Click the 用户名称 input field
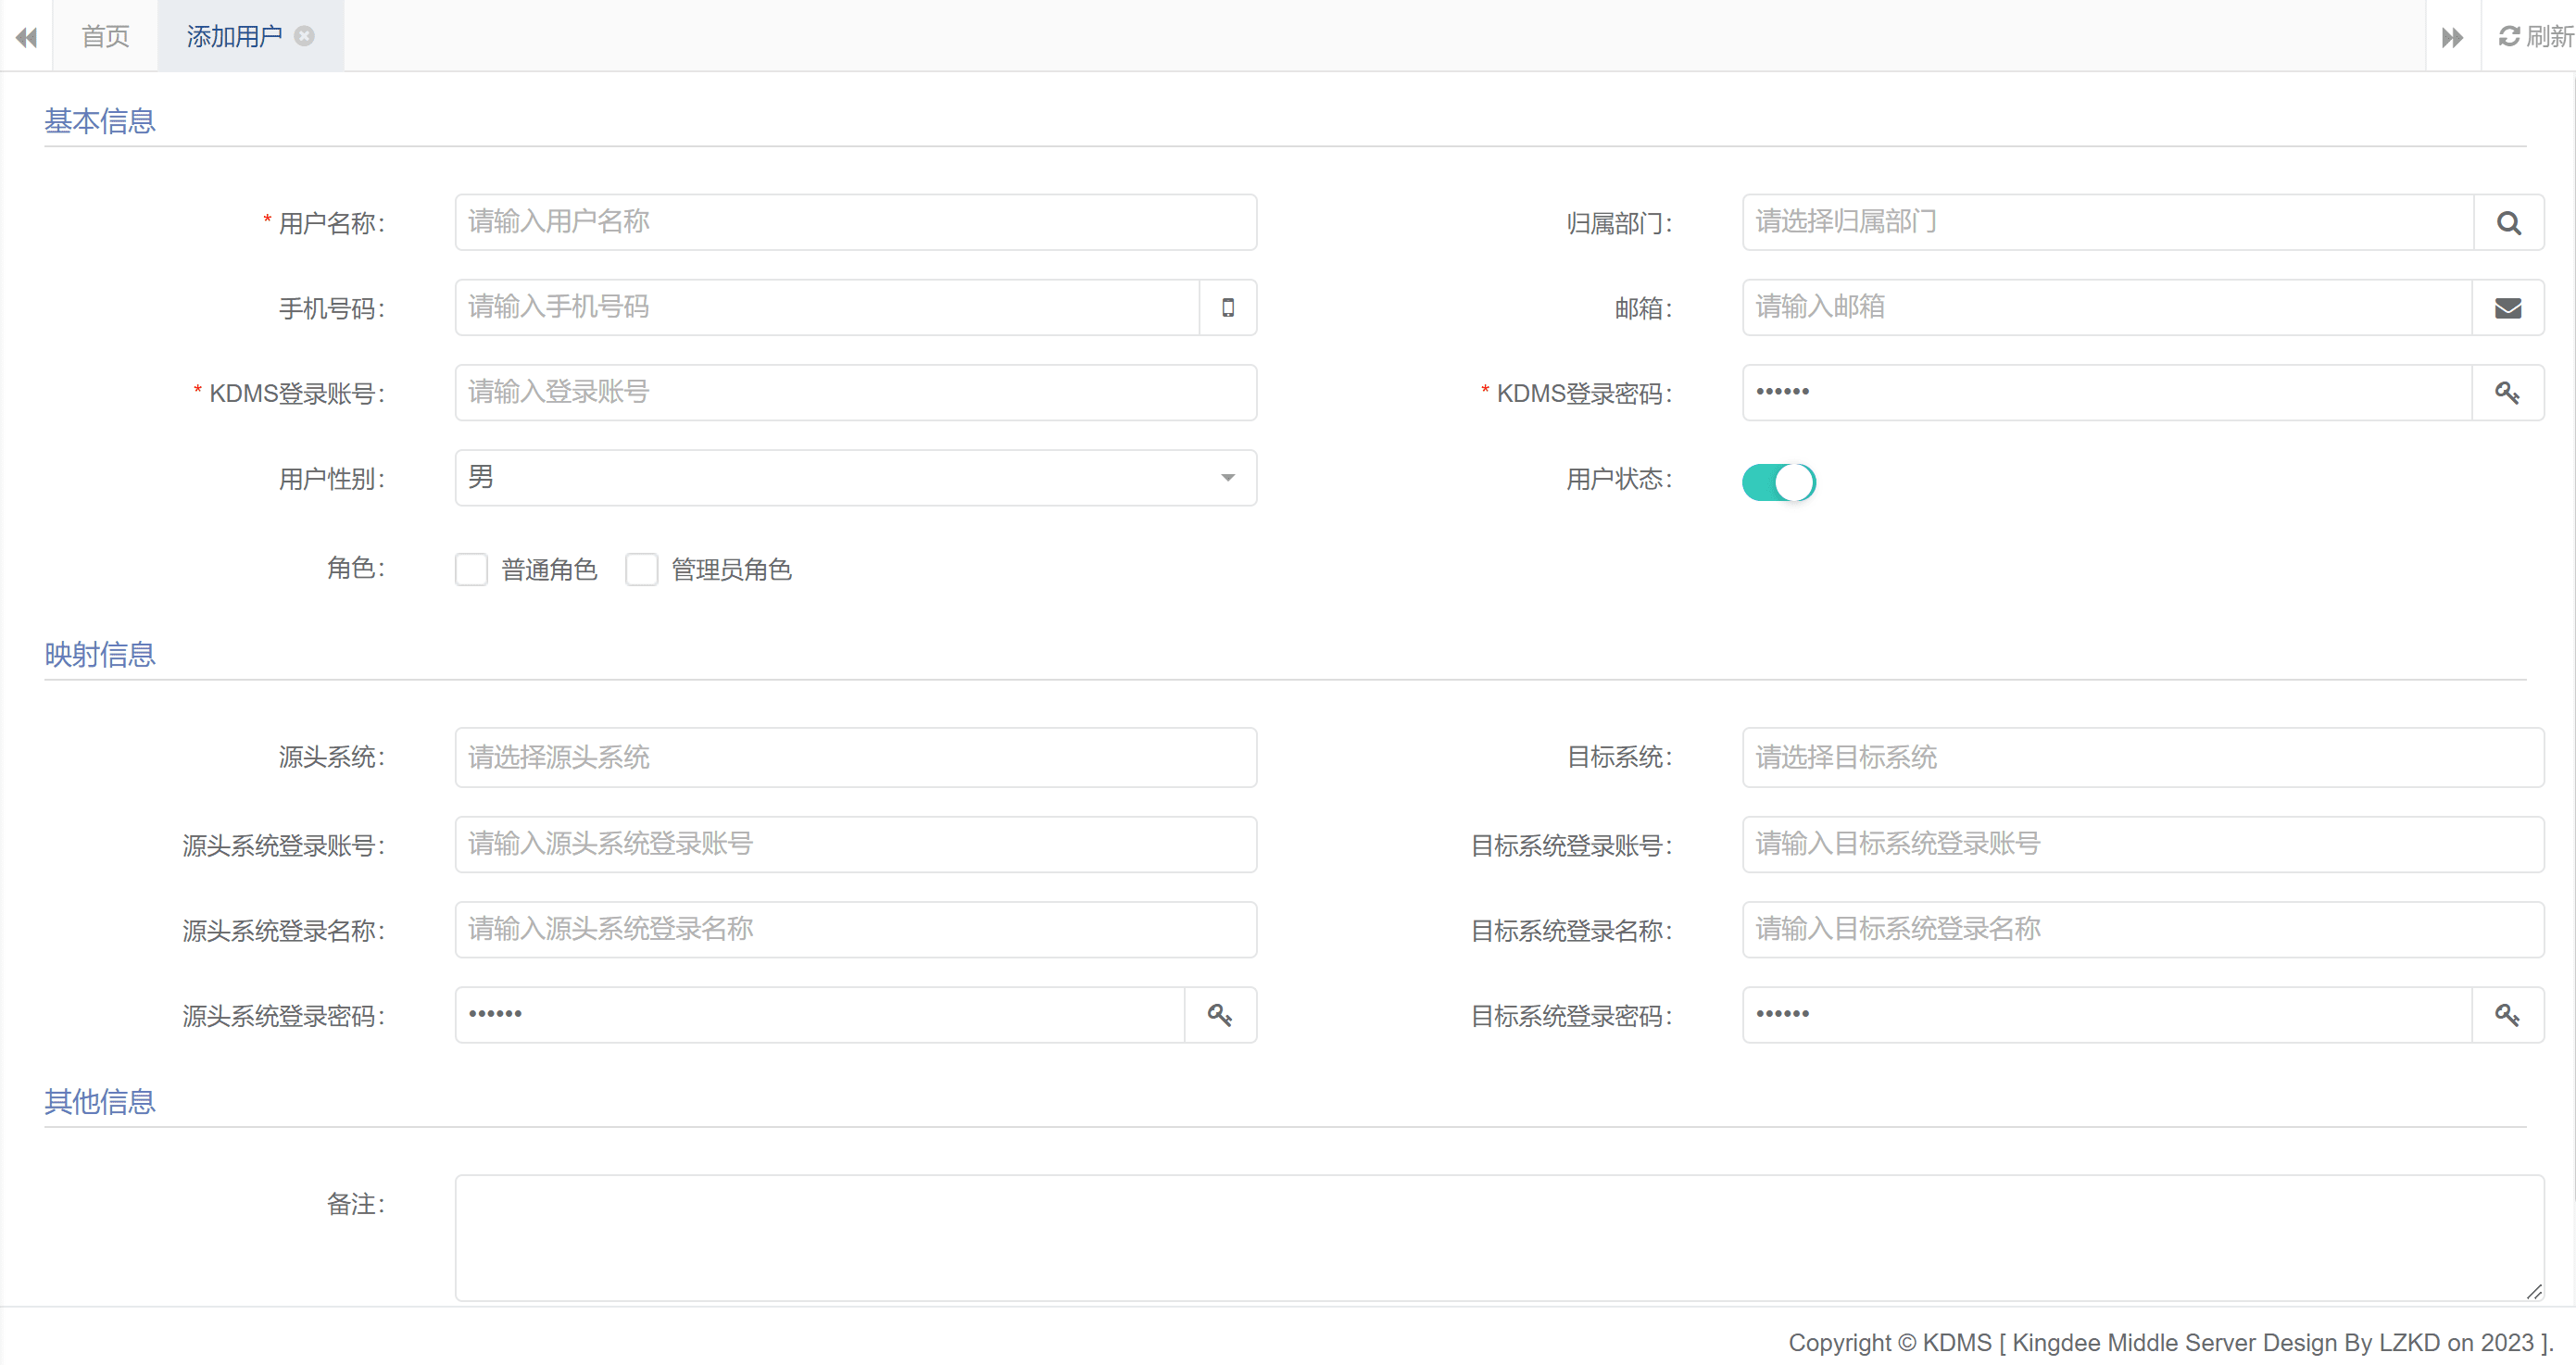This screenshot has width=2576, height=1365. coord(855,222)
